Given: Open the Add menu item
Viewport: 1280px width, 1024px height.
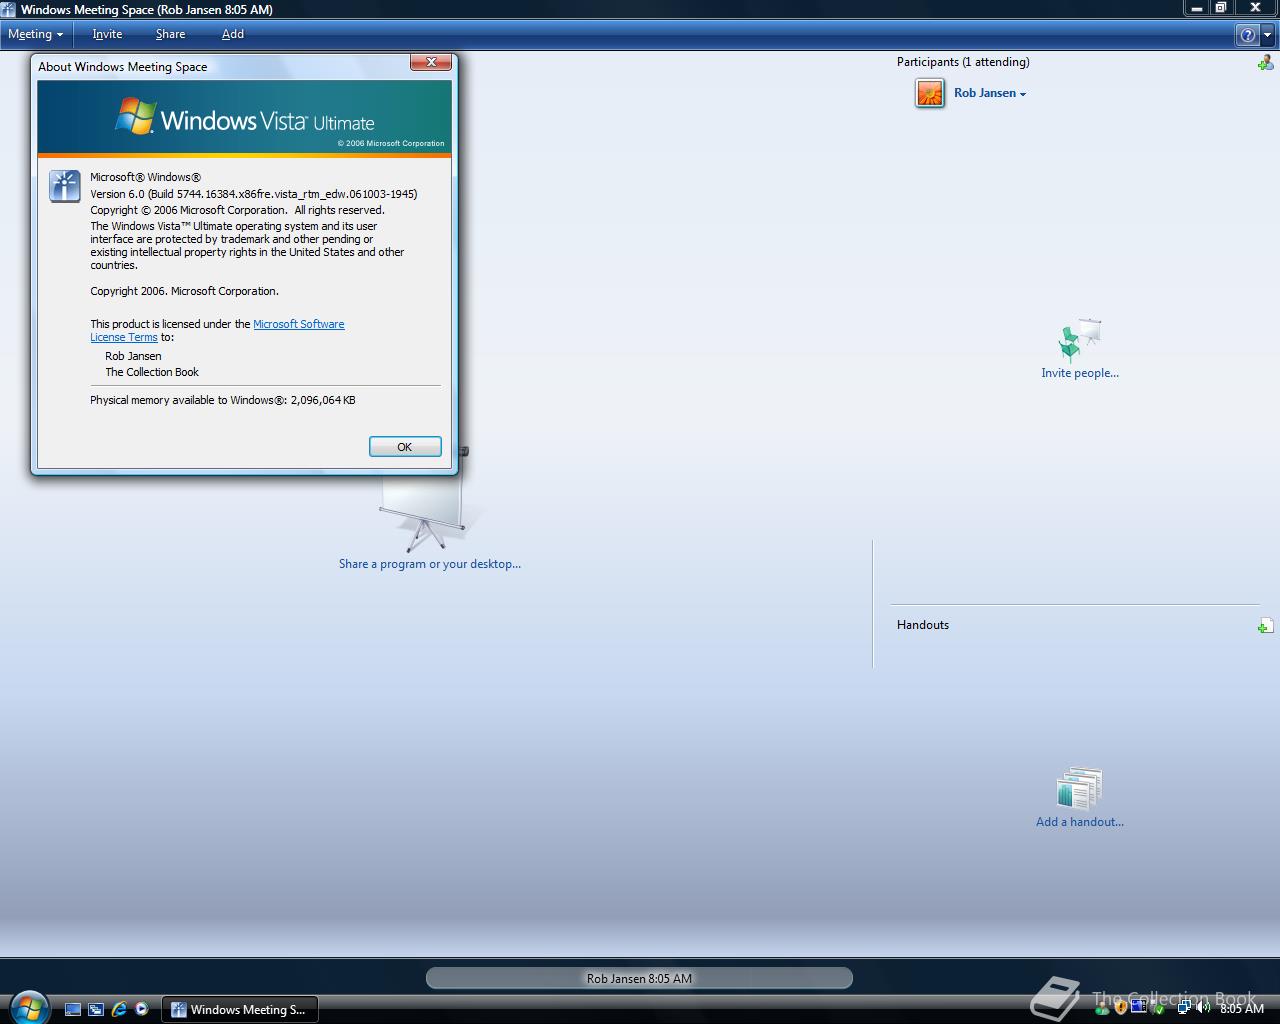Looking at the screenshot, I should 233,34.
